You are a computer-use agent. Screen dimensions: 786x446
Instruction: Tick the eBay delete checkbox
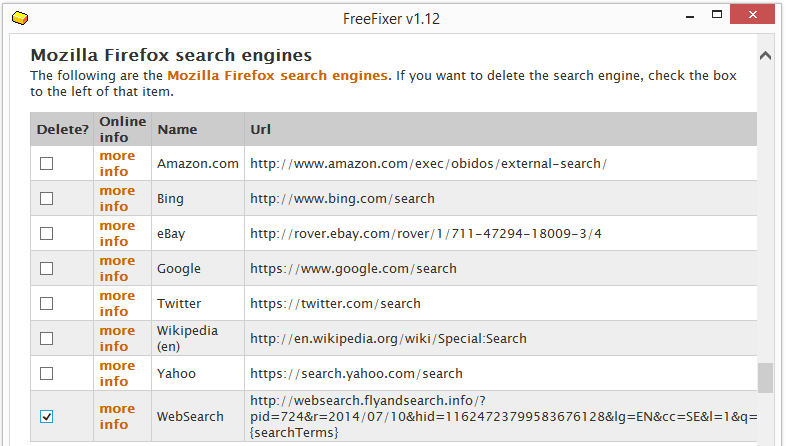pyautogui.click(x=47, y=234)
